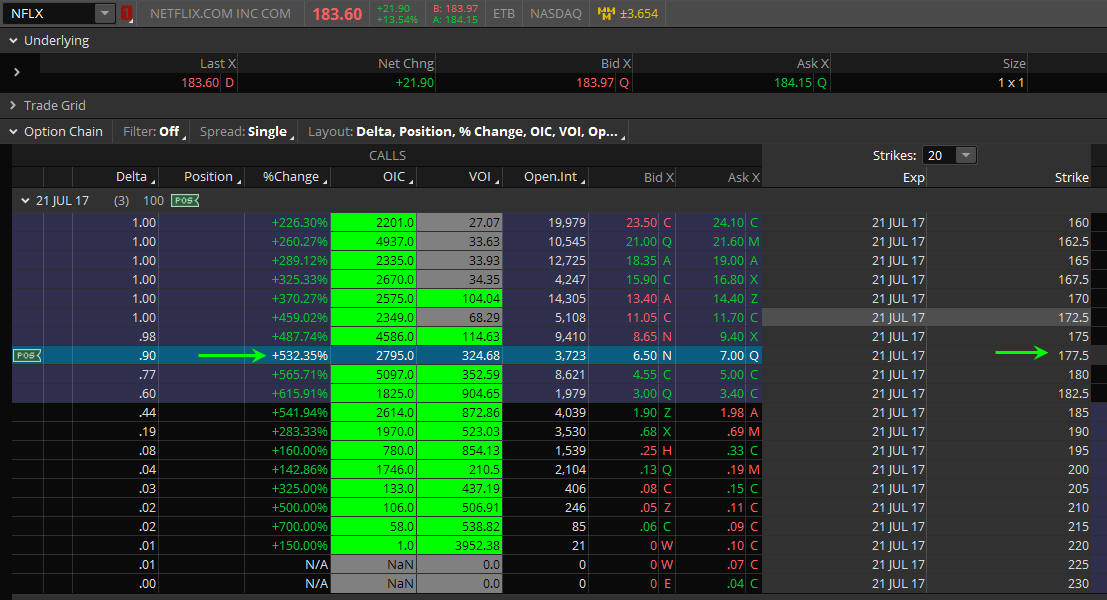Click in the NFLX symbol input field

(x=48, y=14)
